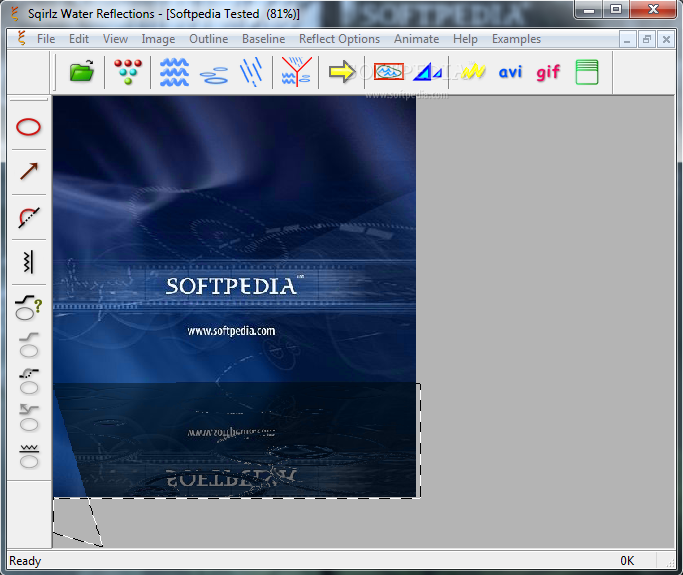Open the Animate menu

pyautogui.click(x=416, y=39)
